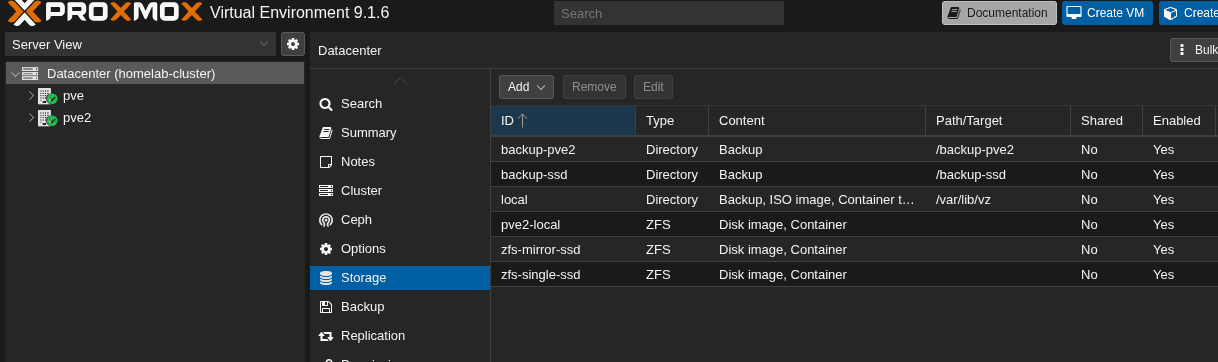The width and height of the screenshot is (1218, 362).
Task: Click the Cluster server-stack icon
Action: coord(325,191)
